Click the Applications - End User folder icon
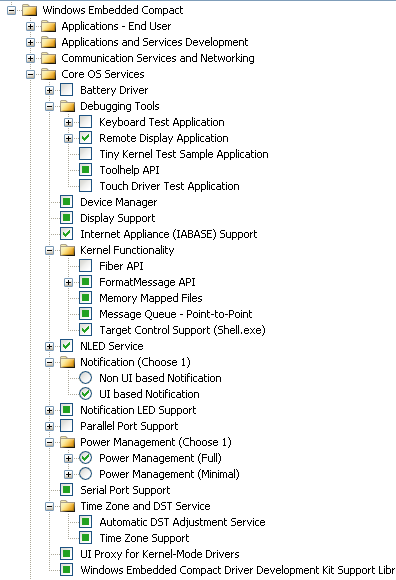Viewport: 396px width, 580px height. [x=48, y=26]
